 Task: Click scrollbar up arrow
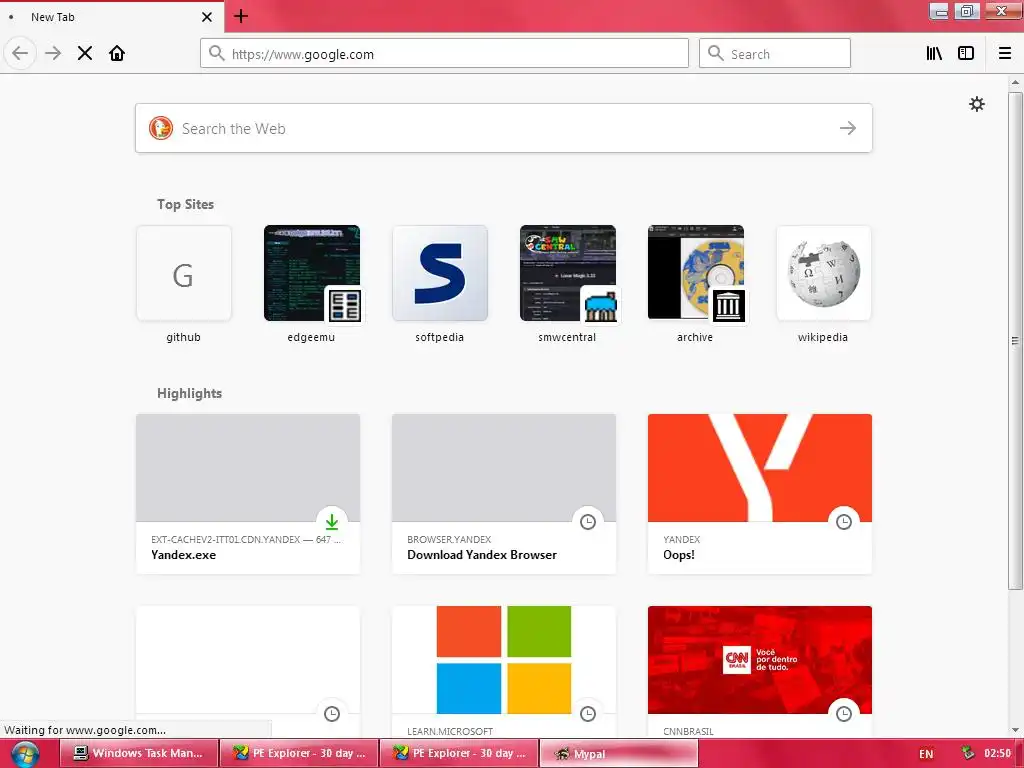[1015, 82]
